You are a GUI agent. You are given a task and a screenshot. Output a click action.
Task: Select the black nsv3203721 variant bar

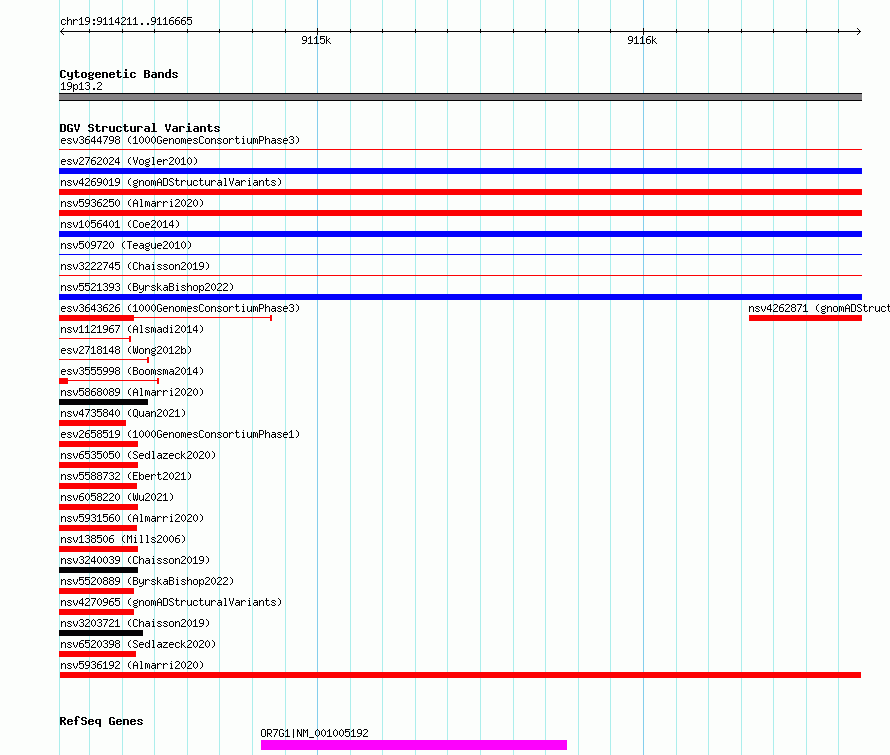click(x=101, y=633)
